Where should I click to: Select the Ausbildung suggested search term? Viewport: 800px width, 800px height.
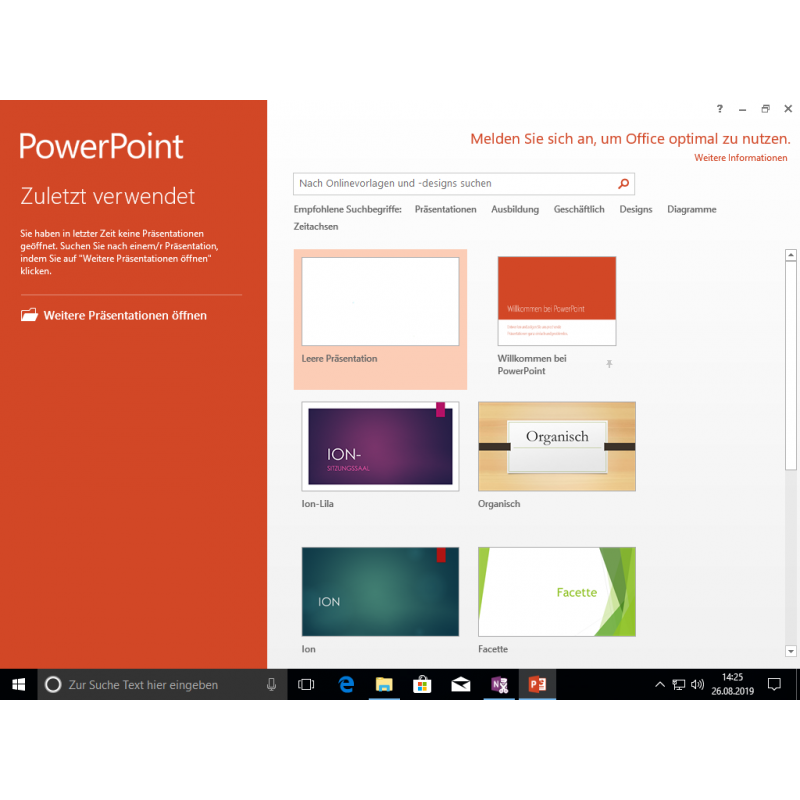click(x=515, y=210)
